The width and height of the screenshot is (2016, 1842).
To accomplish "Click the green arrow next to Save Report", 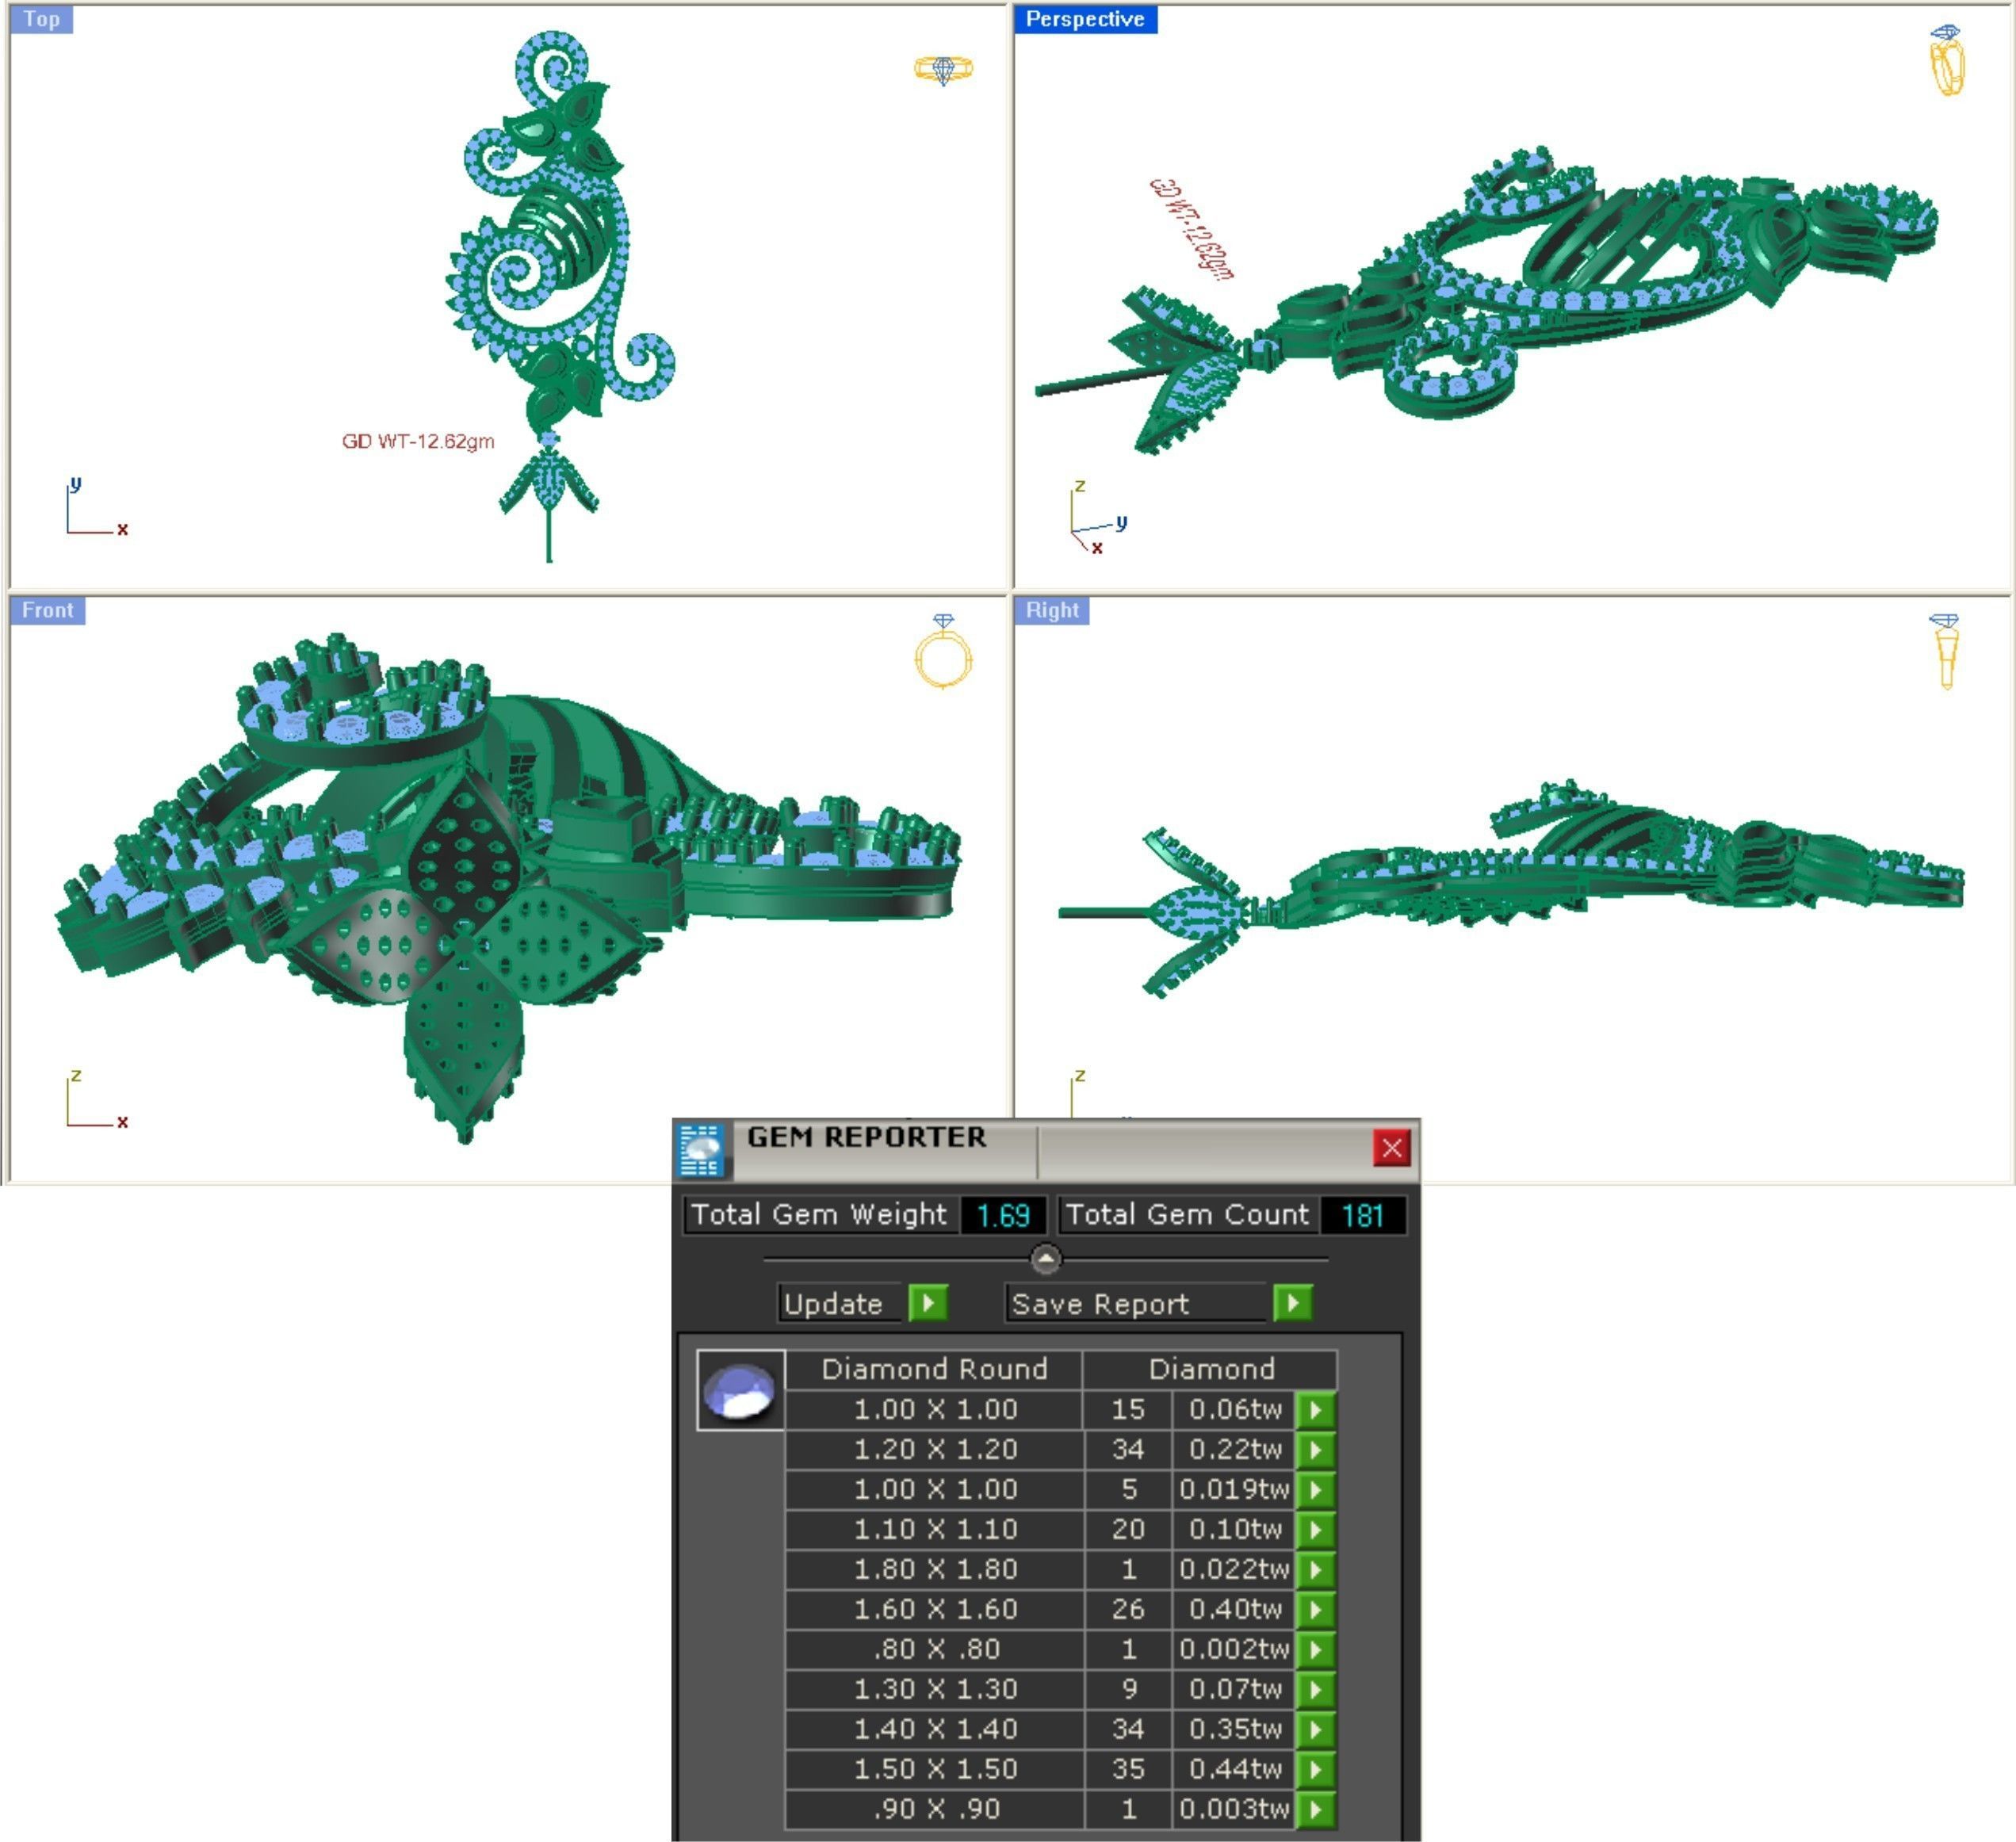I will coord(1293,1303).
